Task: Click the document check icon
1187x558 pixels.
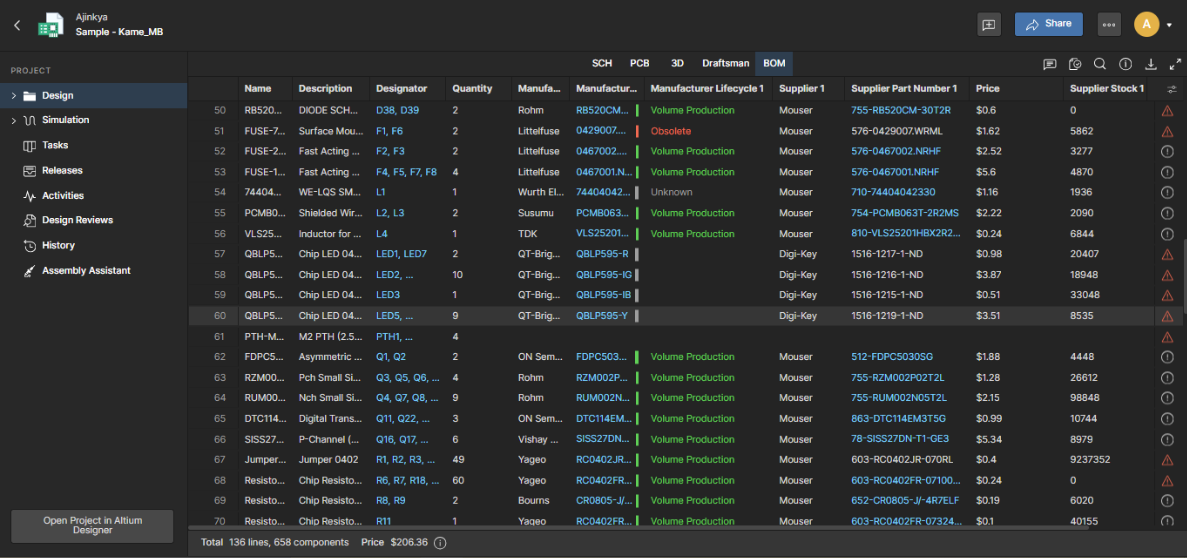Action: click(1075, 64)
